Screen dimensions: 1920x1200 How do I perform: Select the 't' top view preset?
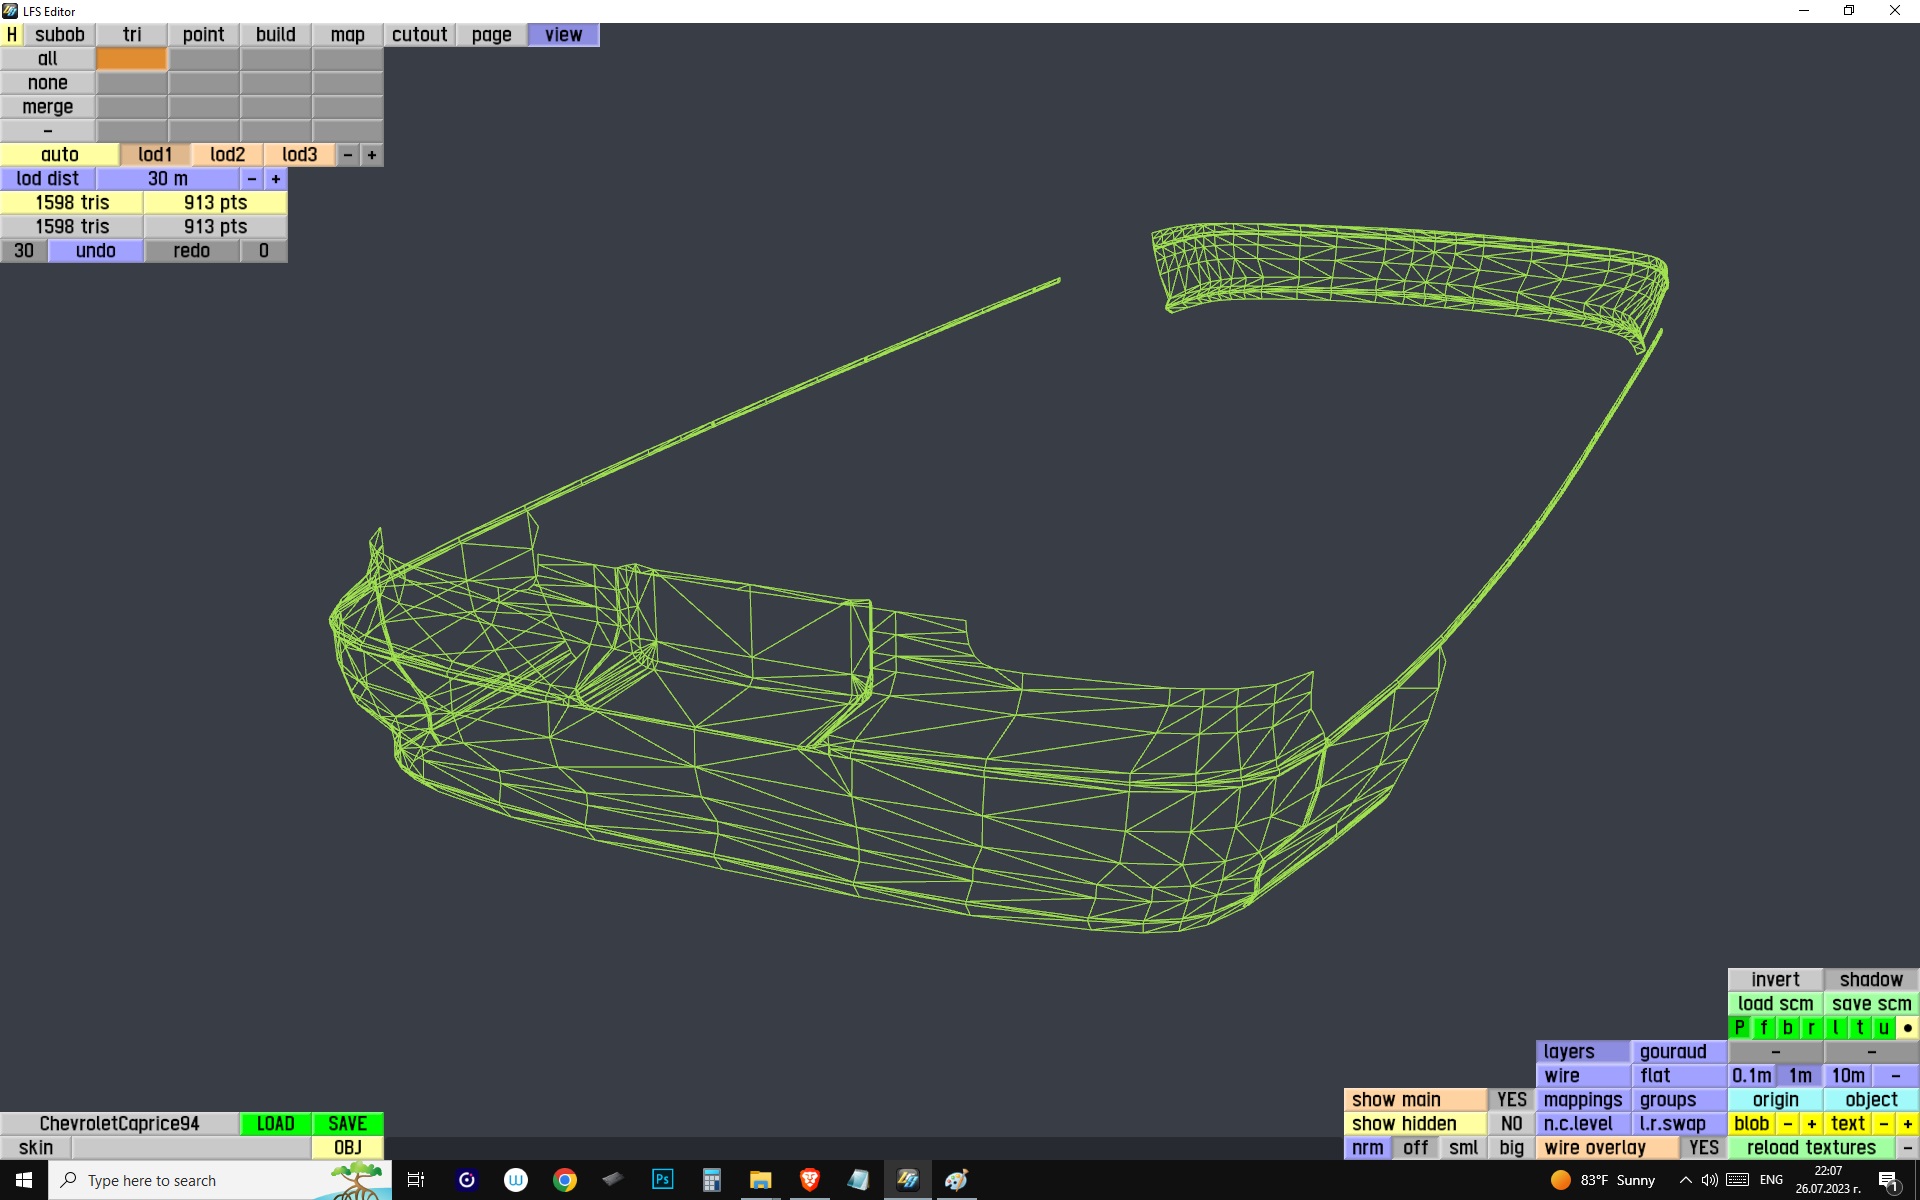pos(1859,1028)
